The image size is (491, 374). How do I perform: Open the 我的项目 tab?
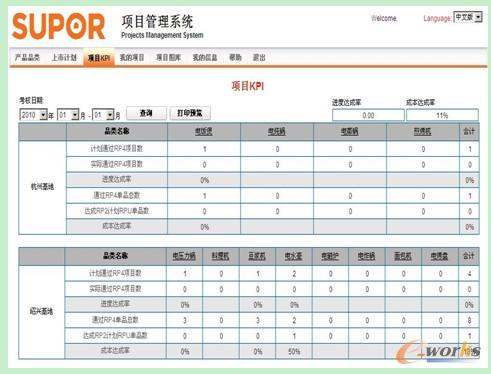click(132, 57)
